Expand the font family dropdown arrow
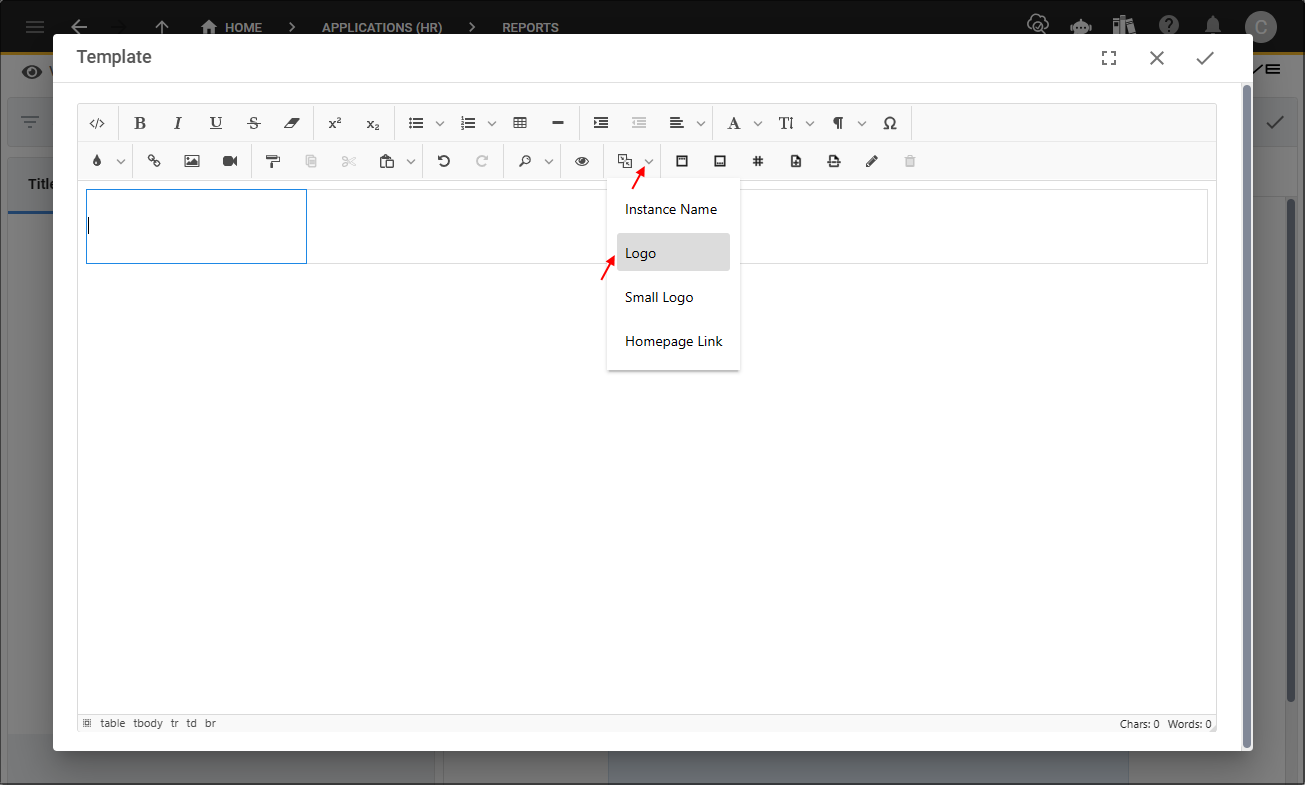 [x=758, y=124]
